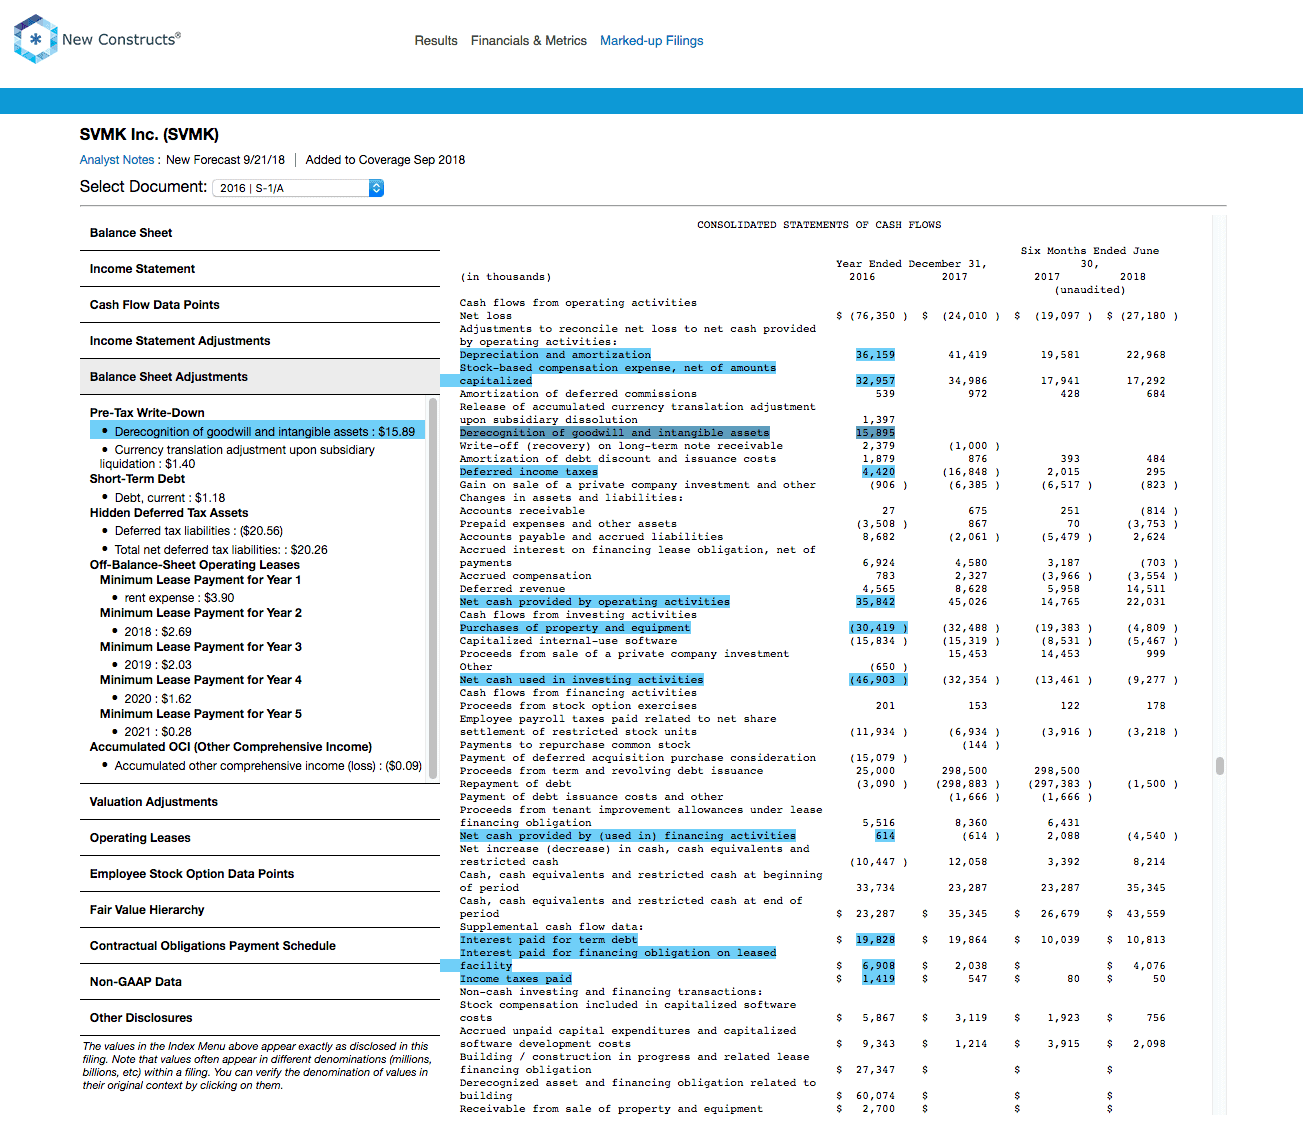Click highlighted value 4,420
The width and height of the screenshot is (1303, 1136).
click(878, 472)
